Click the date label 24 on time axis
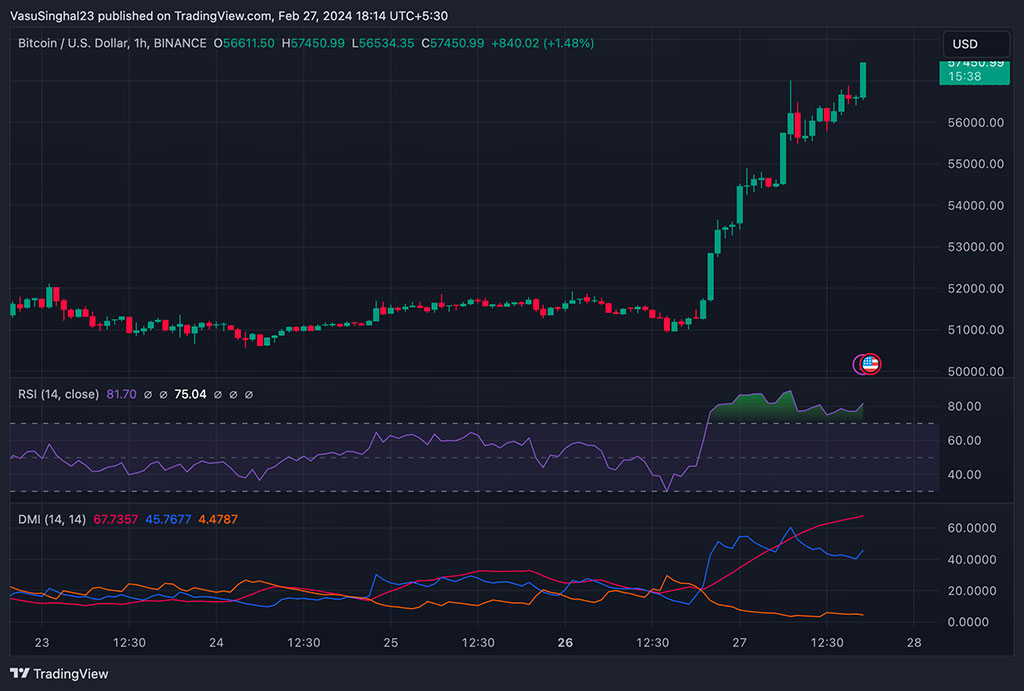1024x691 pixels. 216,643
